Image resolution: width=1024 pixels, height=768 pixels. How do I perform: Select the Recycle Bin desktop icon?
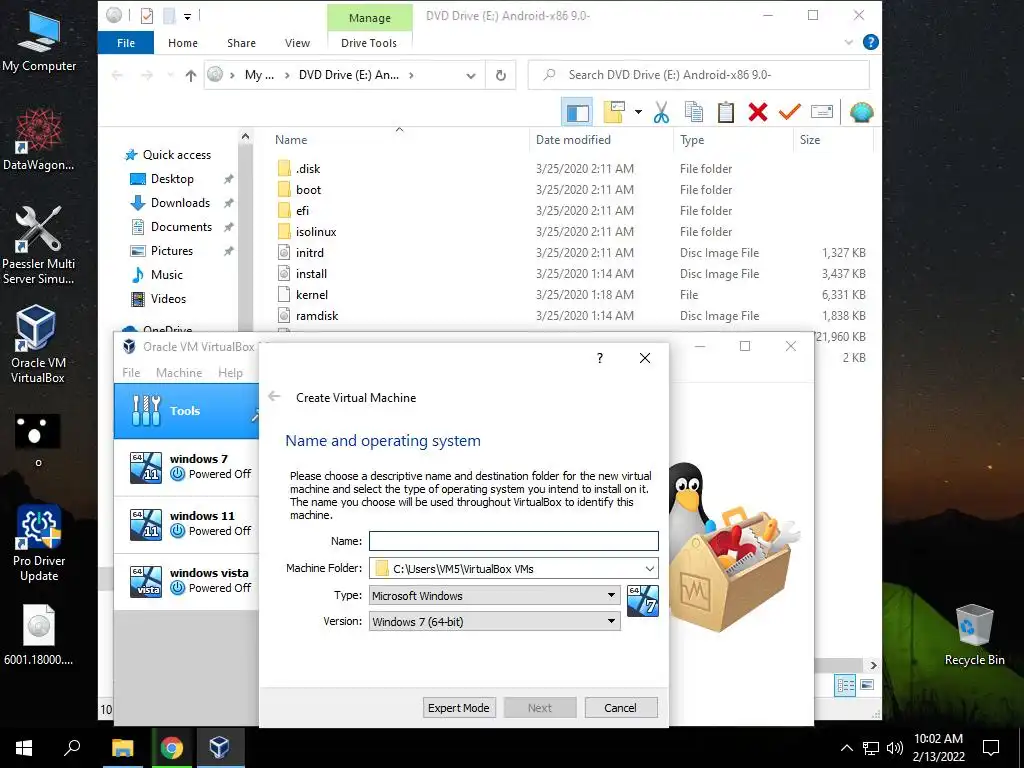coord(974,635)
